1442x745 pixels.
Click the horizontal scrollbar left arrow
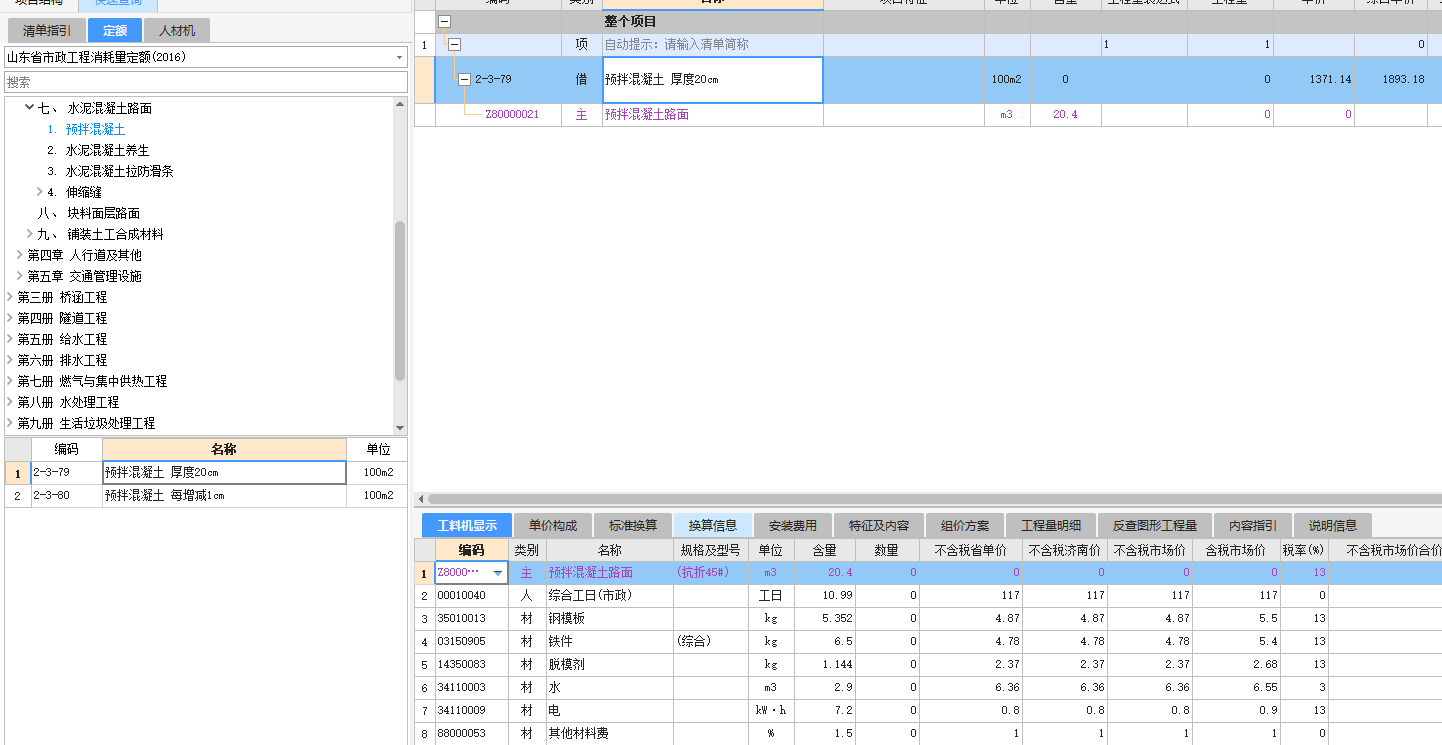(421, 498)
